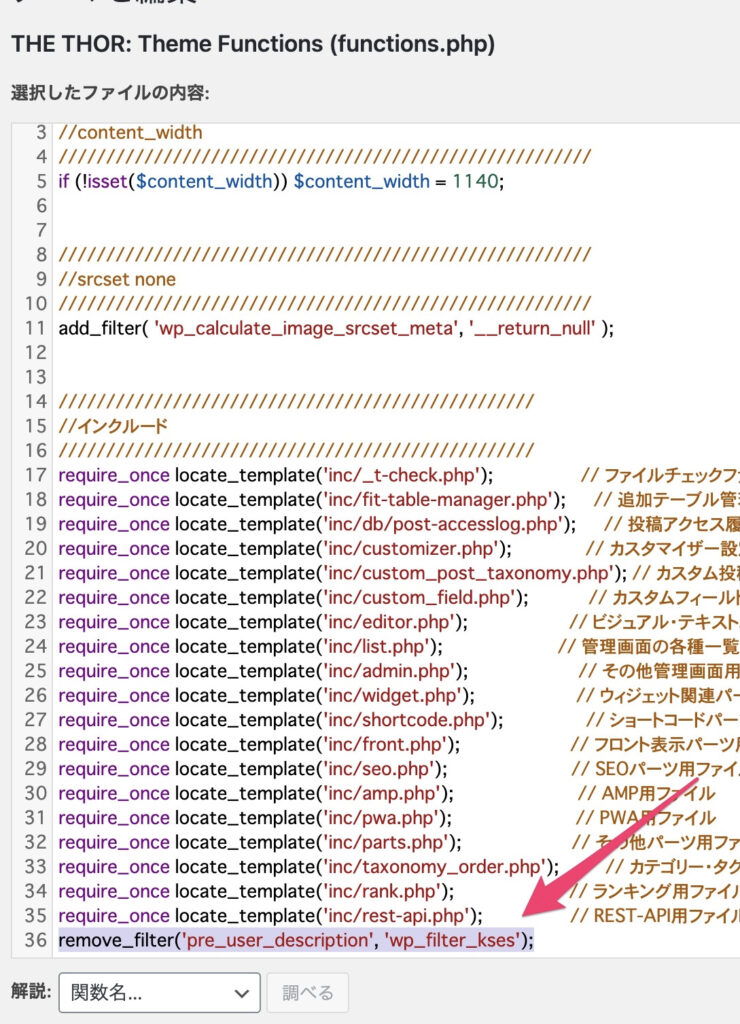Click the slash comment row on line 10
The height and width of the screenshot is (1024, 740).
click(325, 304)
